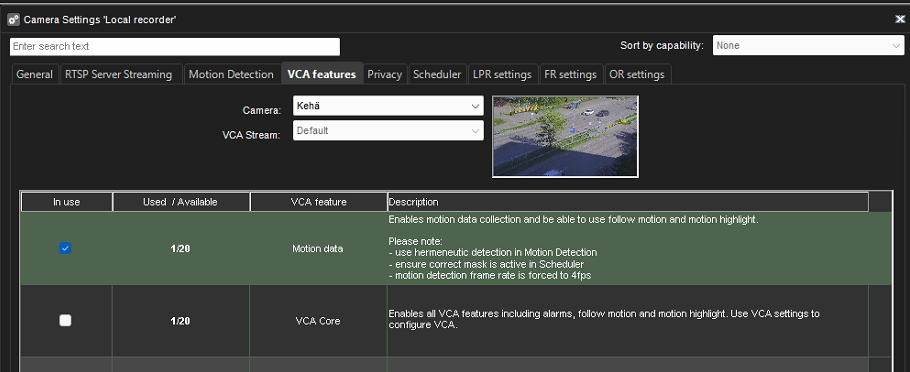The height and width of the screenshot is (372, 910).
Task: Open the RTSP Server Streaming tab
Action: click(120, 74)
